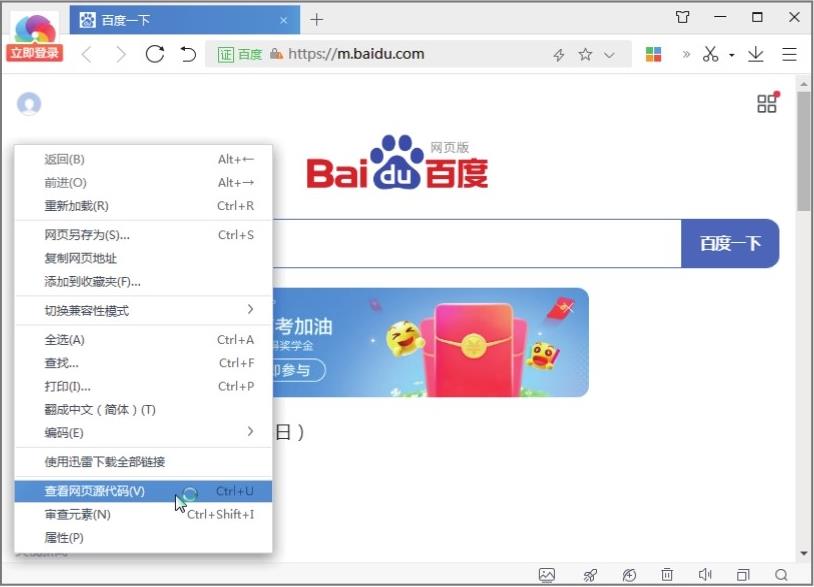The height and width of the screenshot is (587, 814).
Task: Click the status bar rocket accelerator icon
Action: coord(590,575)
